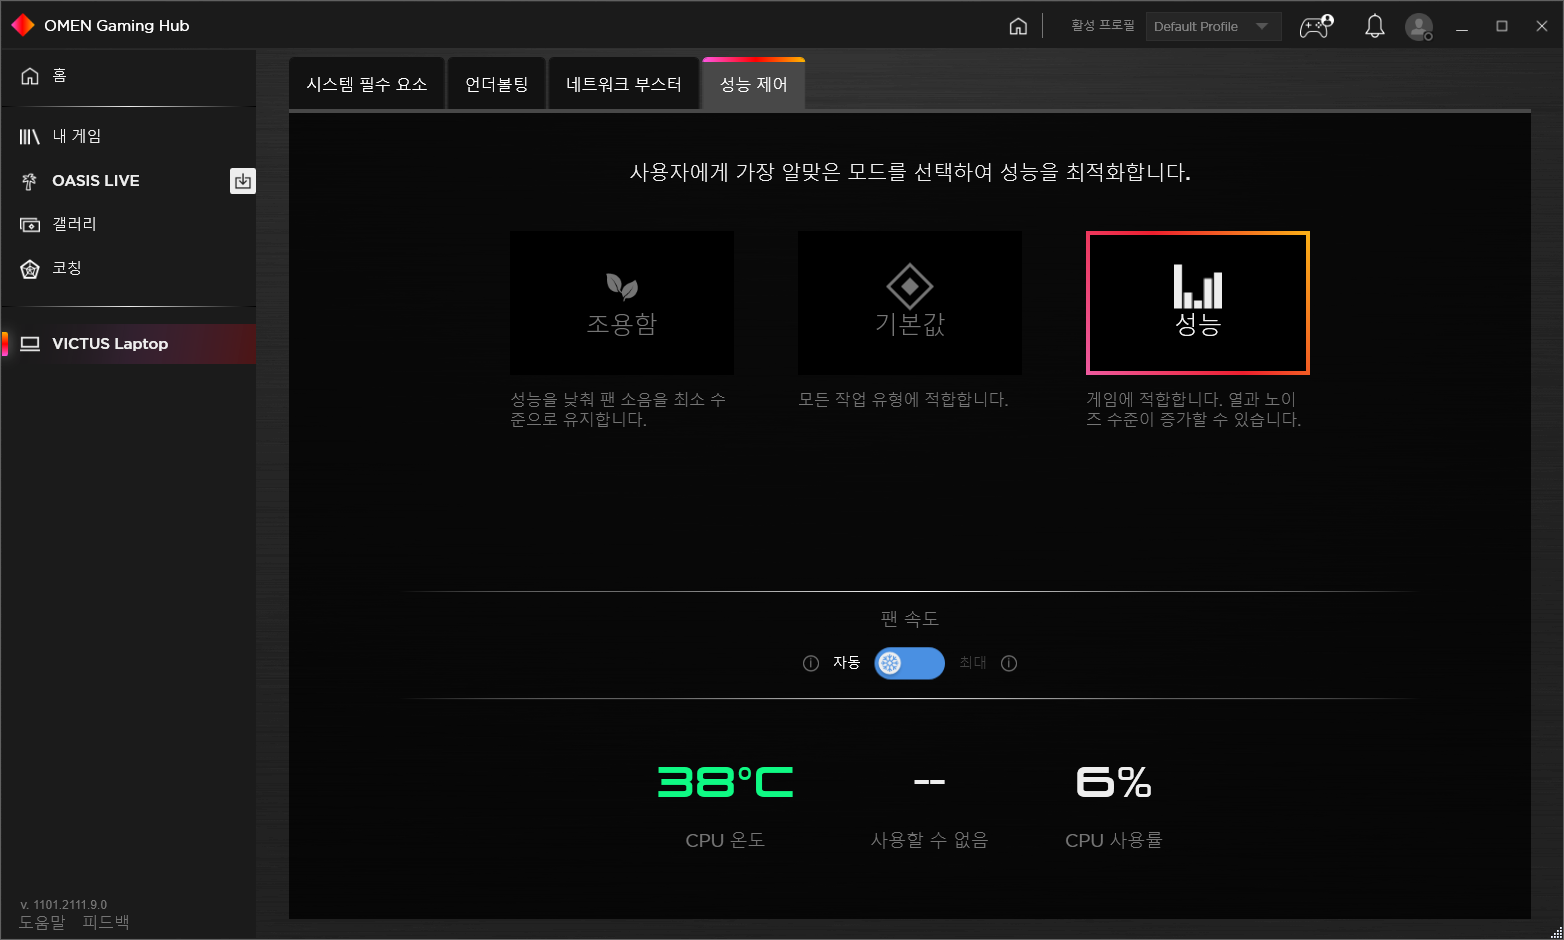The width and height of the screenshot is (1564, 940).
Task: Open the game controller account icon
Action: click(1316, 26)
